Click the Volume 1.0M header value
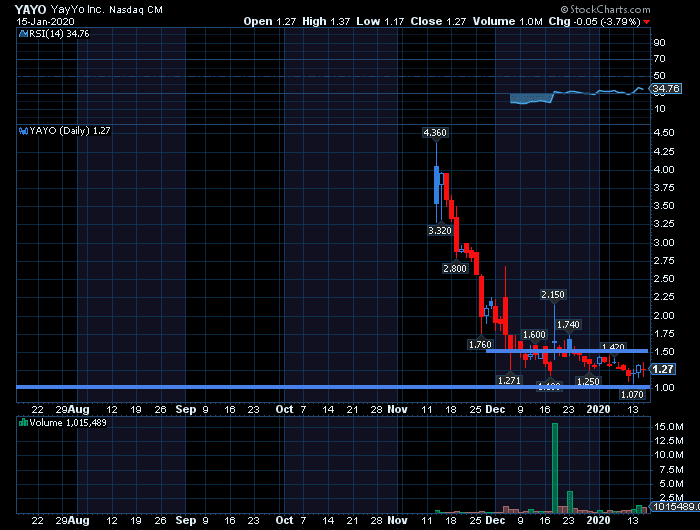 508,21
